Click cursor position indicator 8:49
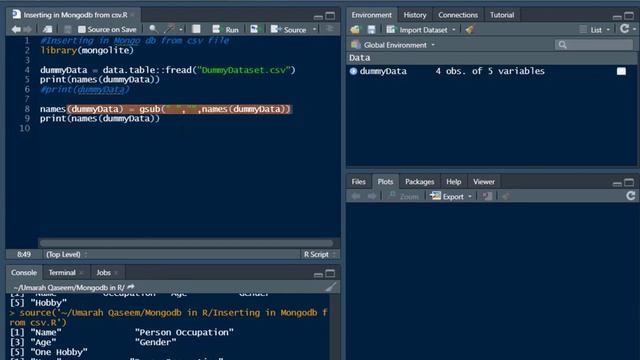The image size is (640, 360). click(x=24, y=254)
